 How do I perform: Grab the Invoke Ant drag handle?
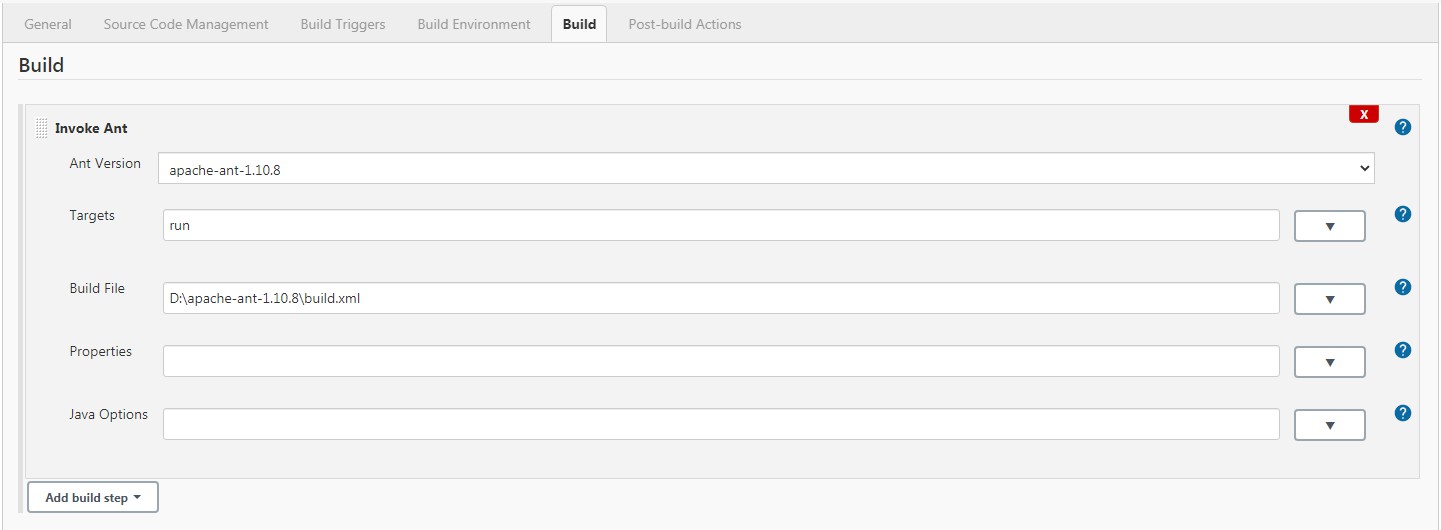pos(41,128)
